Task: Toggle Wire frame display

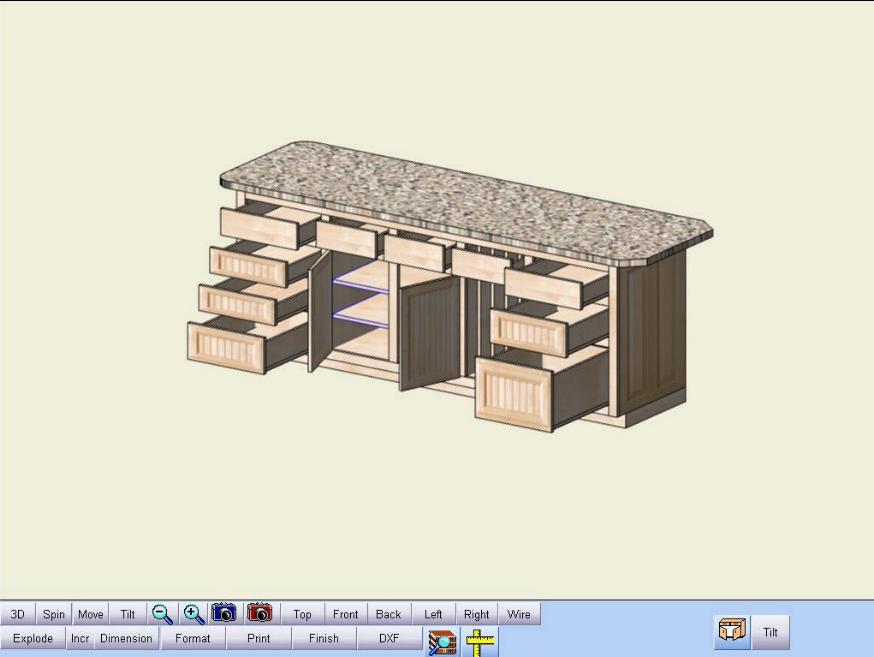Action: [519, 614]
